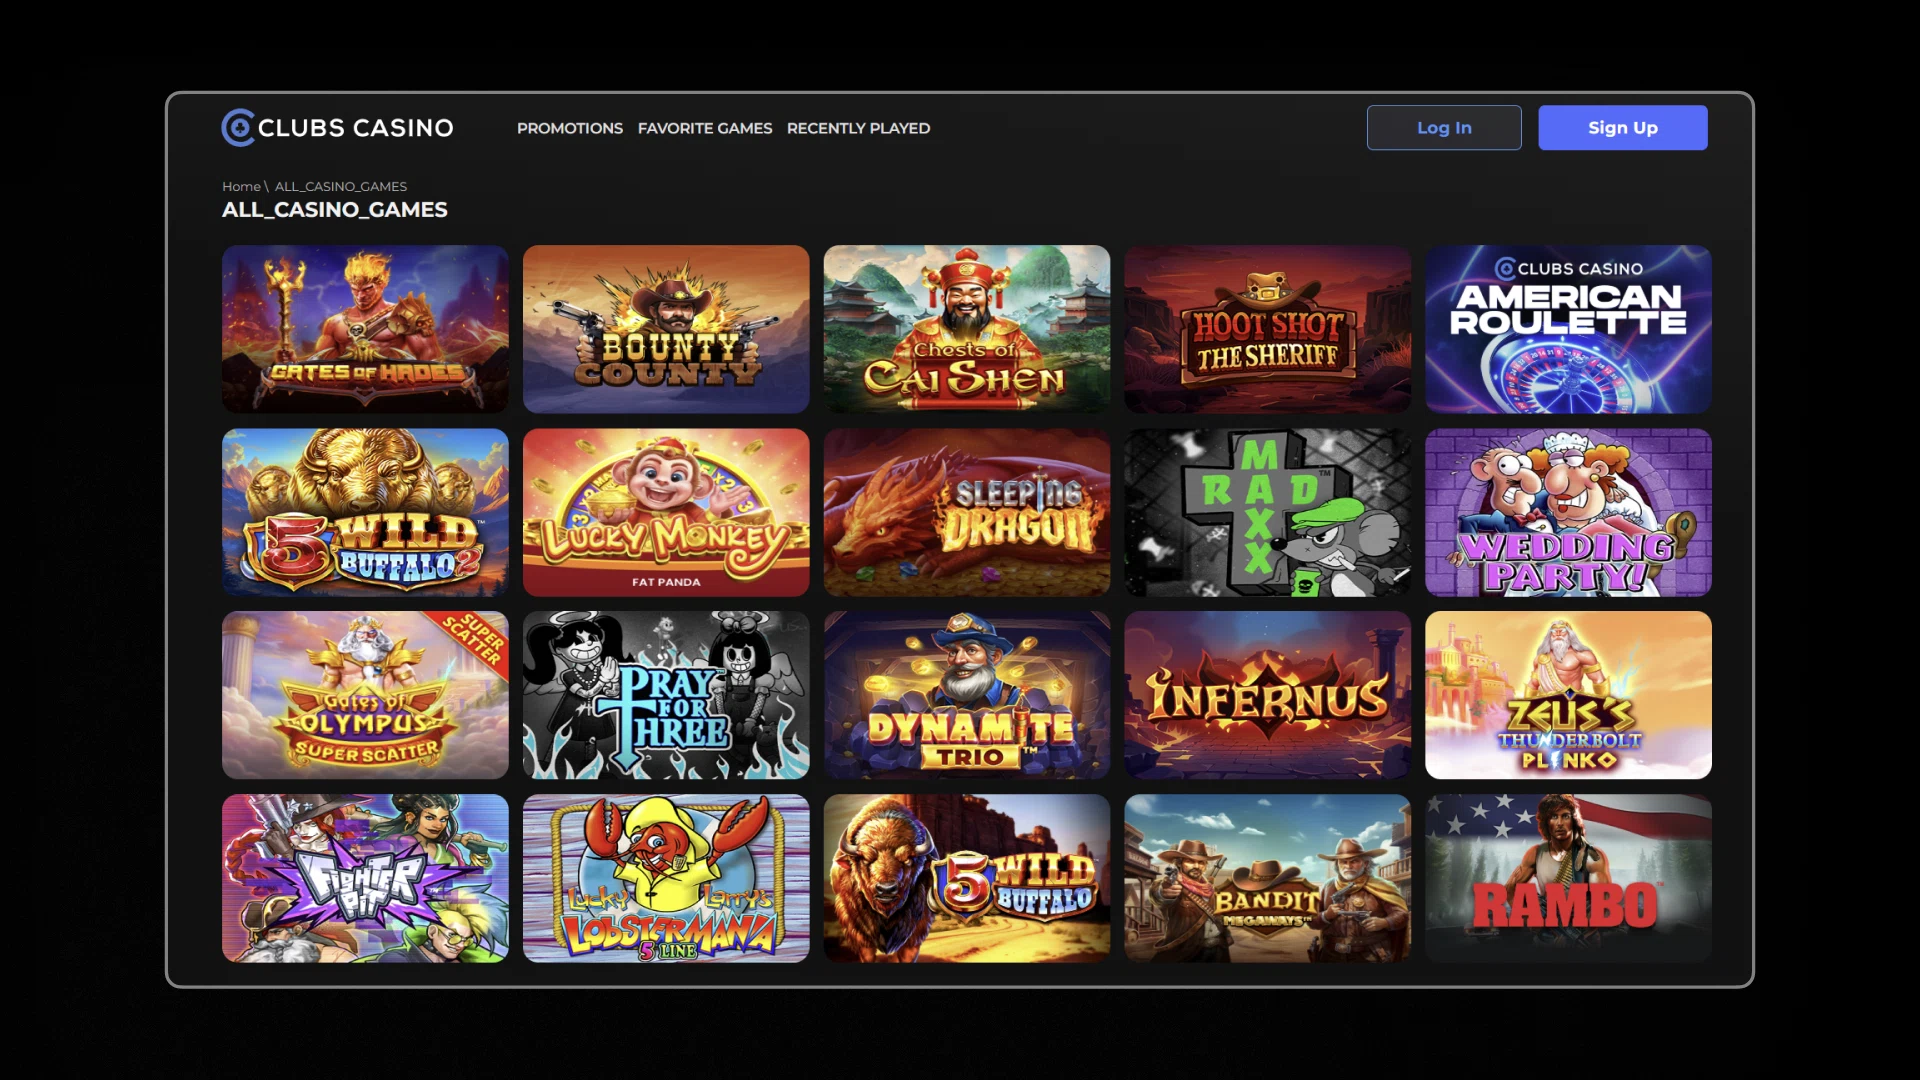This screenshot has height=1080, width=1920.
Task: Open the Rad Maxx game
Action: (1268, 512)
